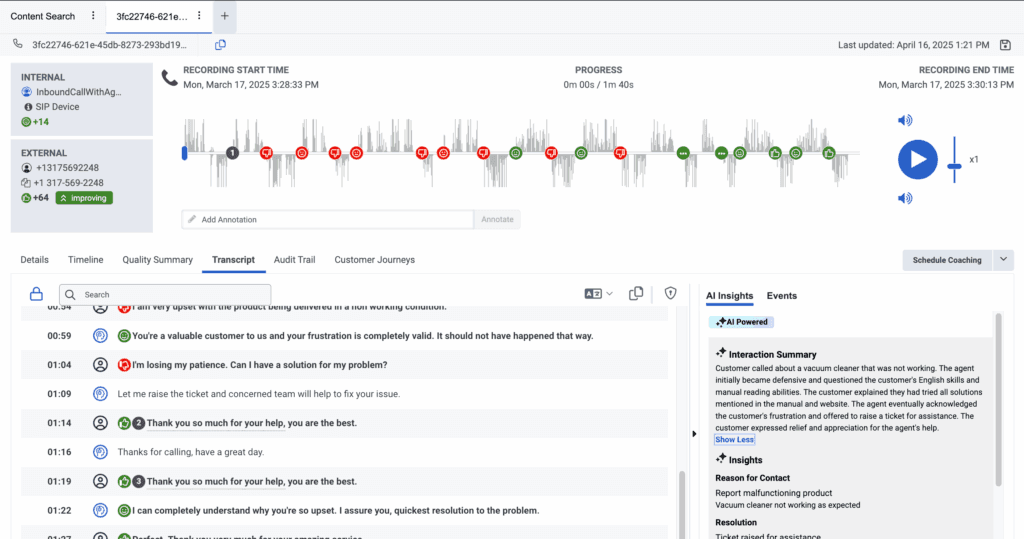
Task: Play the call recording
Action: (x=917, y=159)
